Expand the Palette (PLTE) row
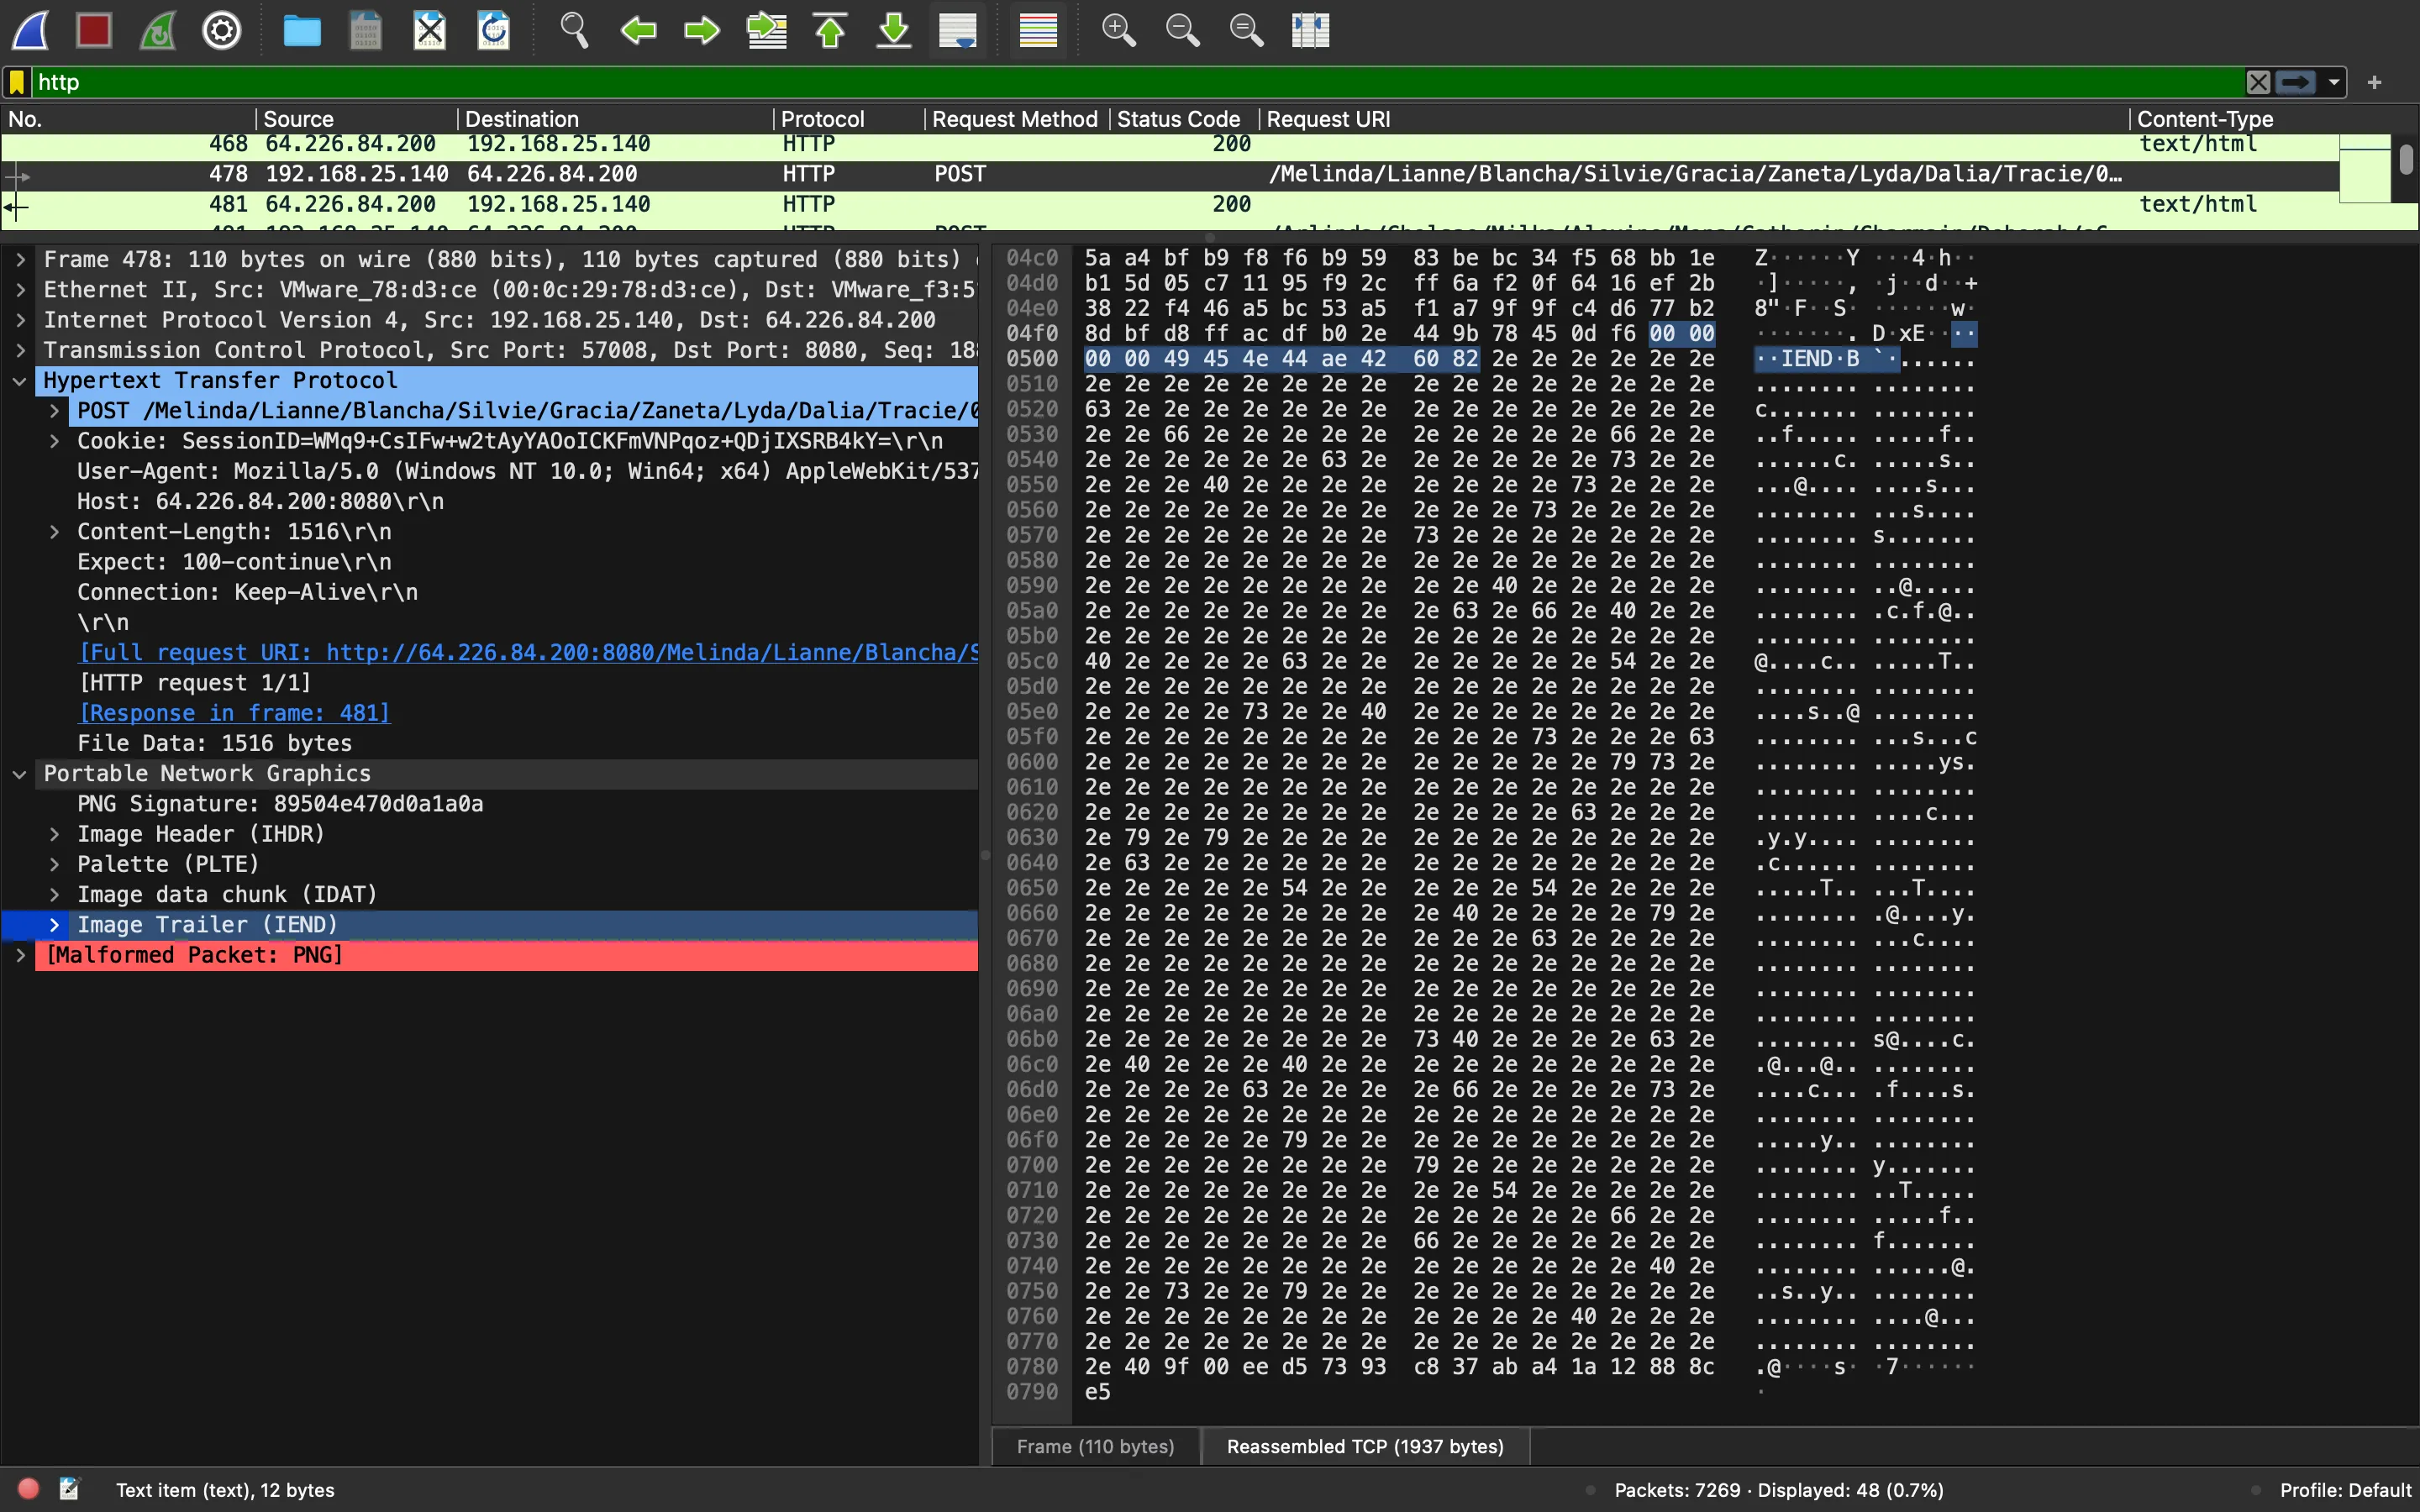Image resolution: width=2420 pixels, height=1512 pixels. click(54, 864)
